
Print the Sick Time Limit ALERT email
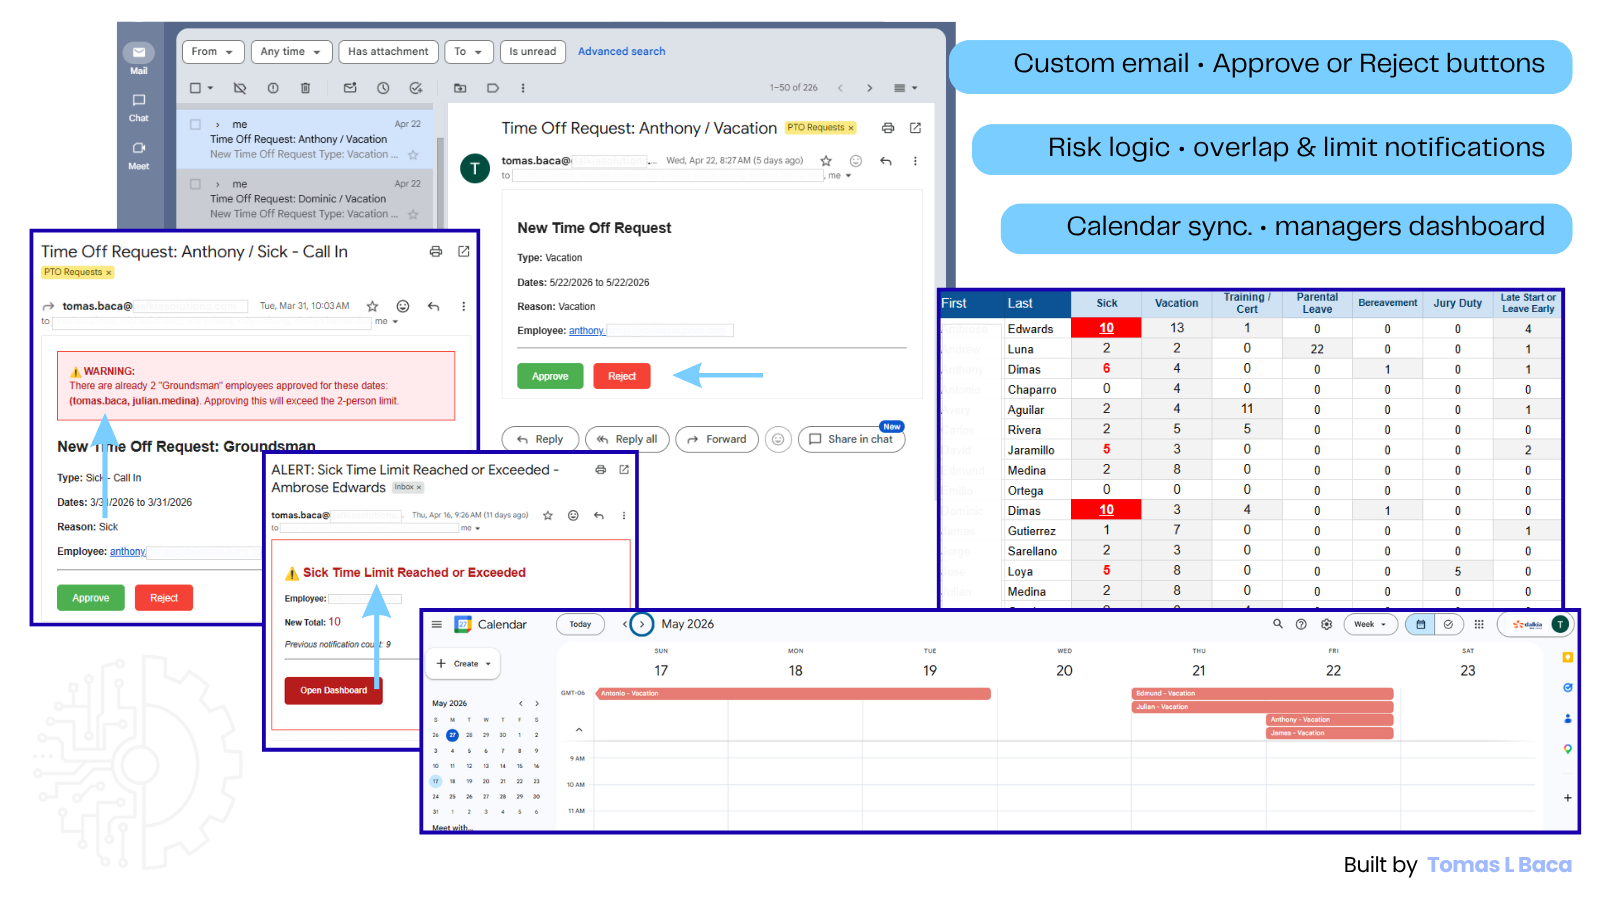click(x=600, y=470)
